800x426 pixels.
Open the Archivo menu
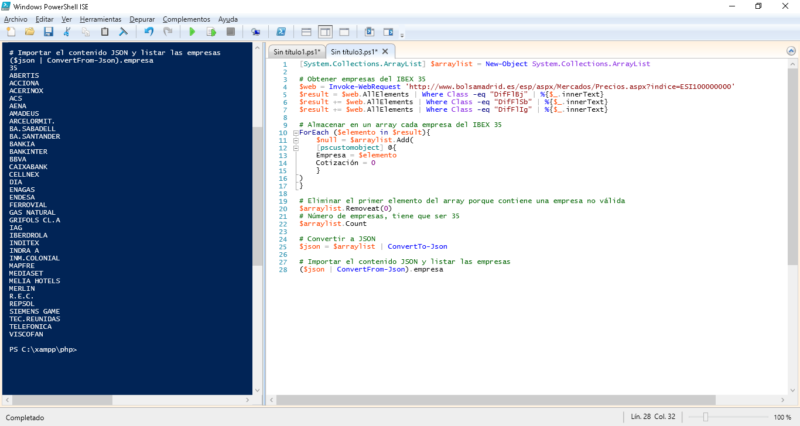pyautogui.click(x=15, y=19)
